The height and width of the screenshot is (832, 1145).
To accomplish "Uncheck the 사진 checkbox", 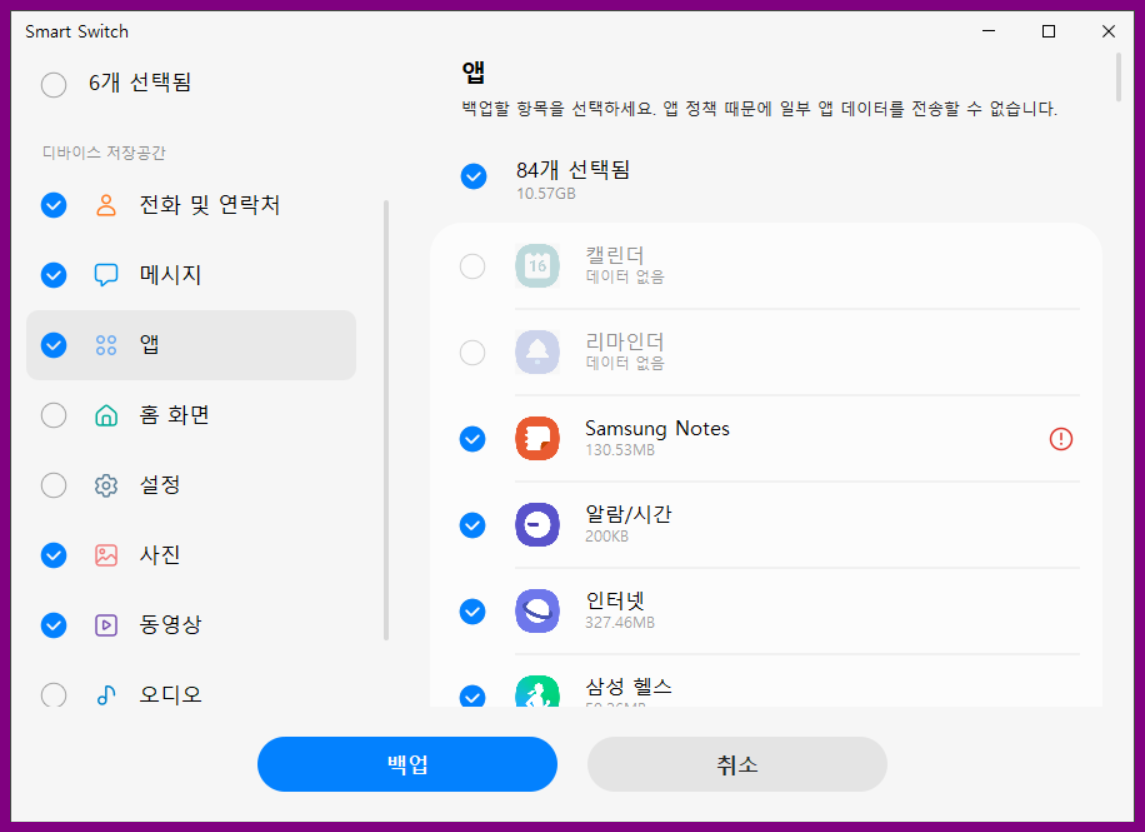I will (54, 555).
